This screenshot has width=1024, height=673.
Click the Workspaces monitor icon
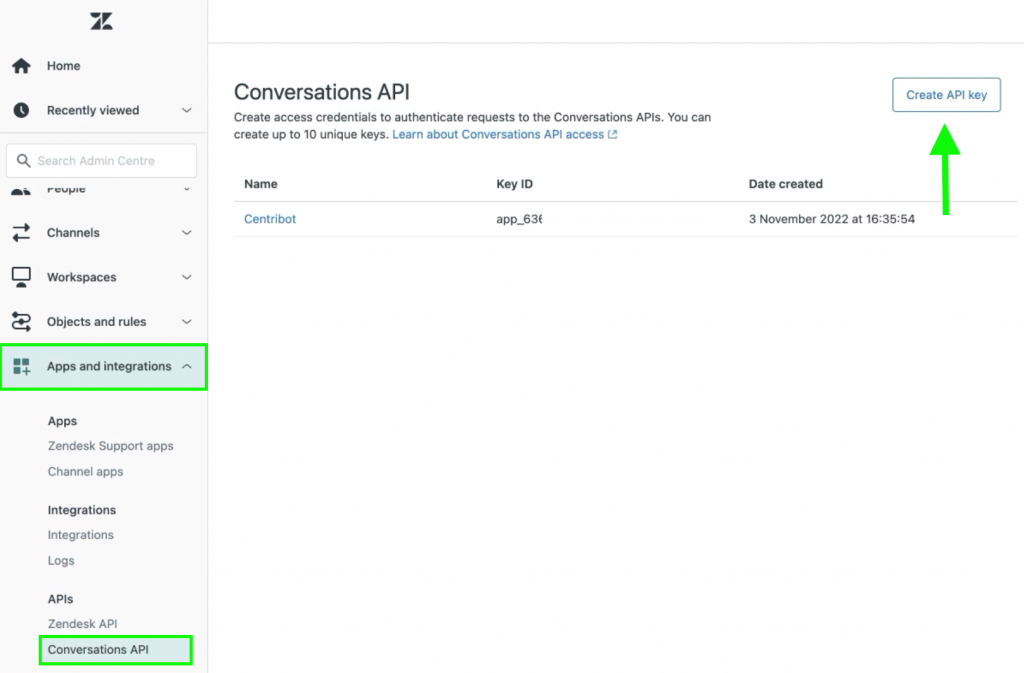coord(21,277)
